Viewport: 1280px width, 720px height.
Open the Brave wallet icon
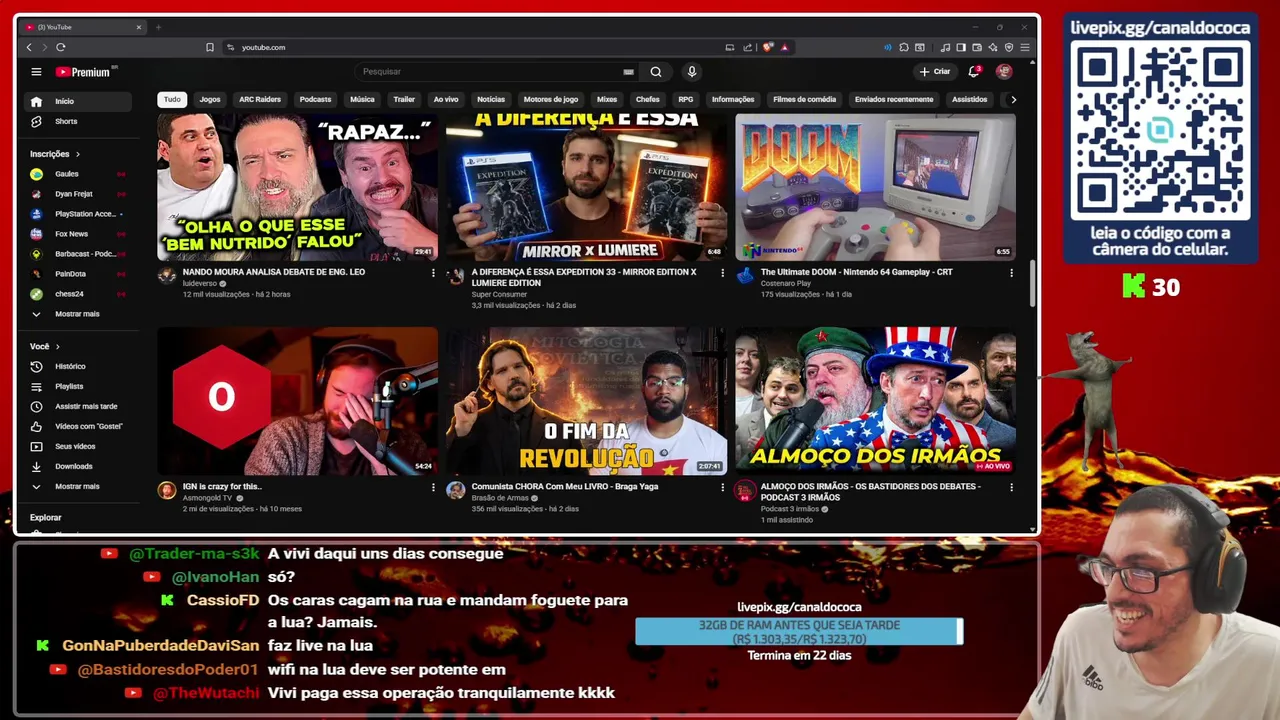point(977,47)
